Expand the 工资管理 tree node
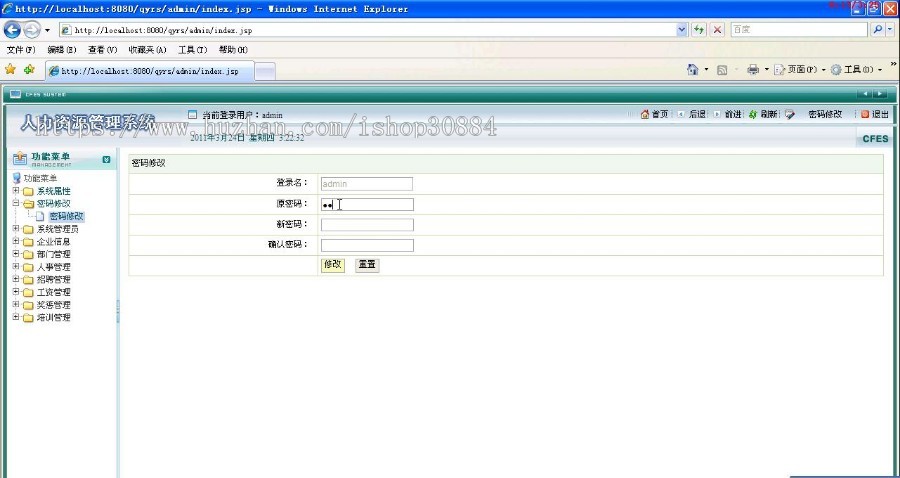 16,292
